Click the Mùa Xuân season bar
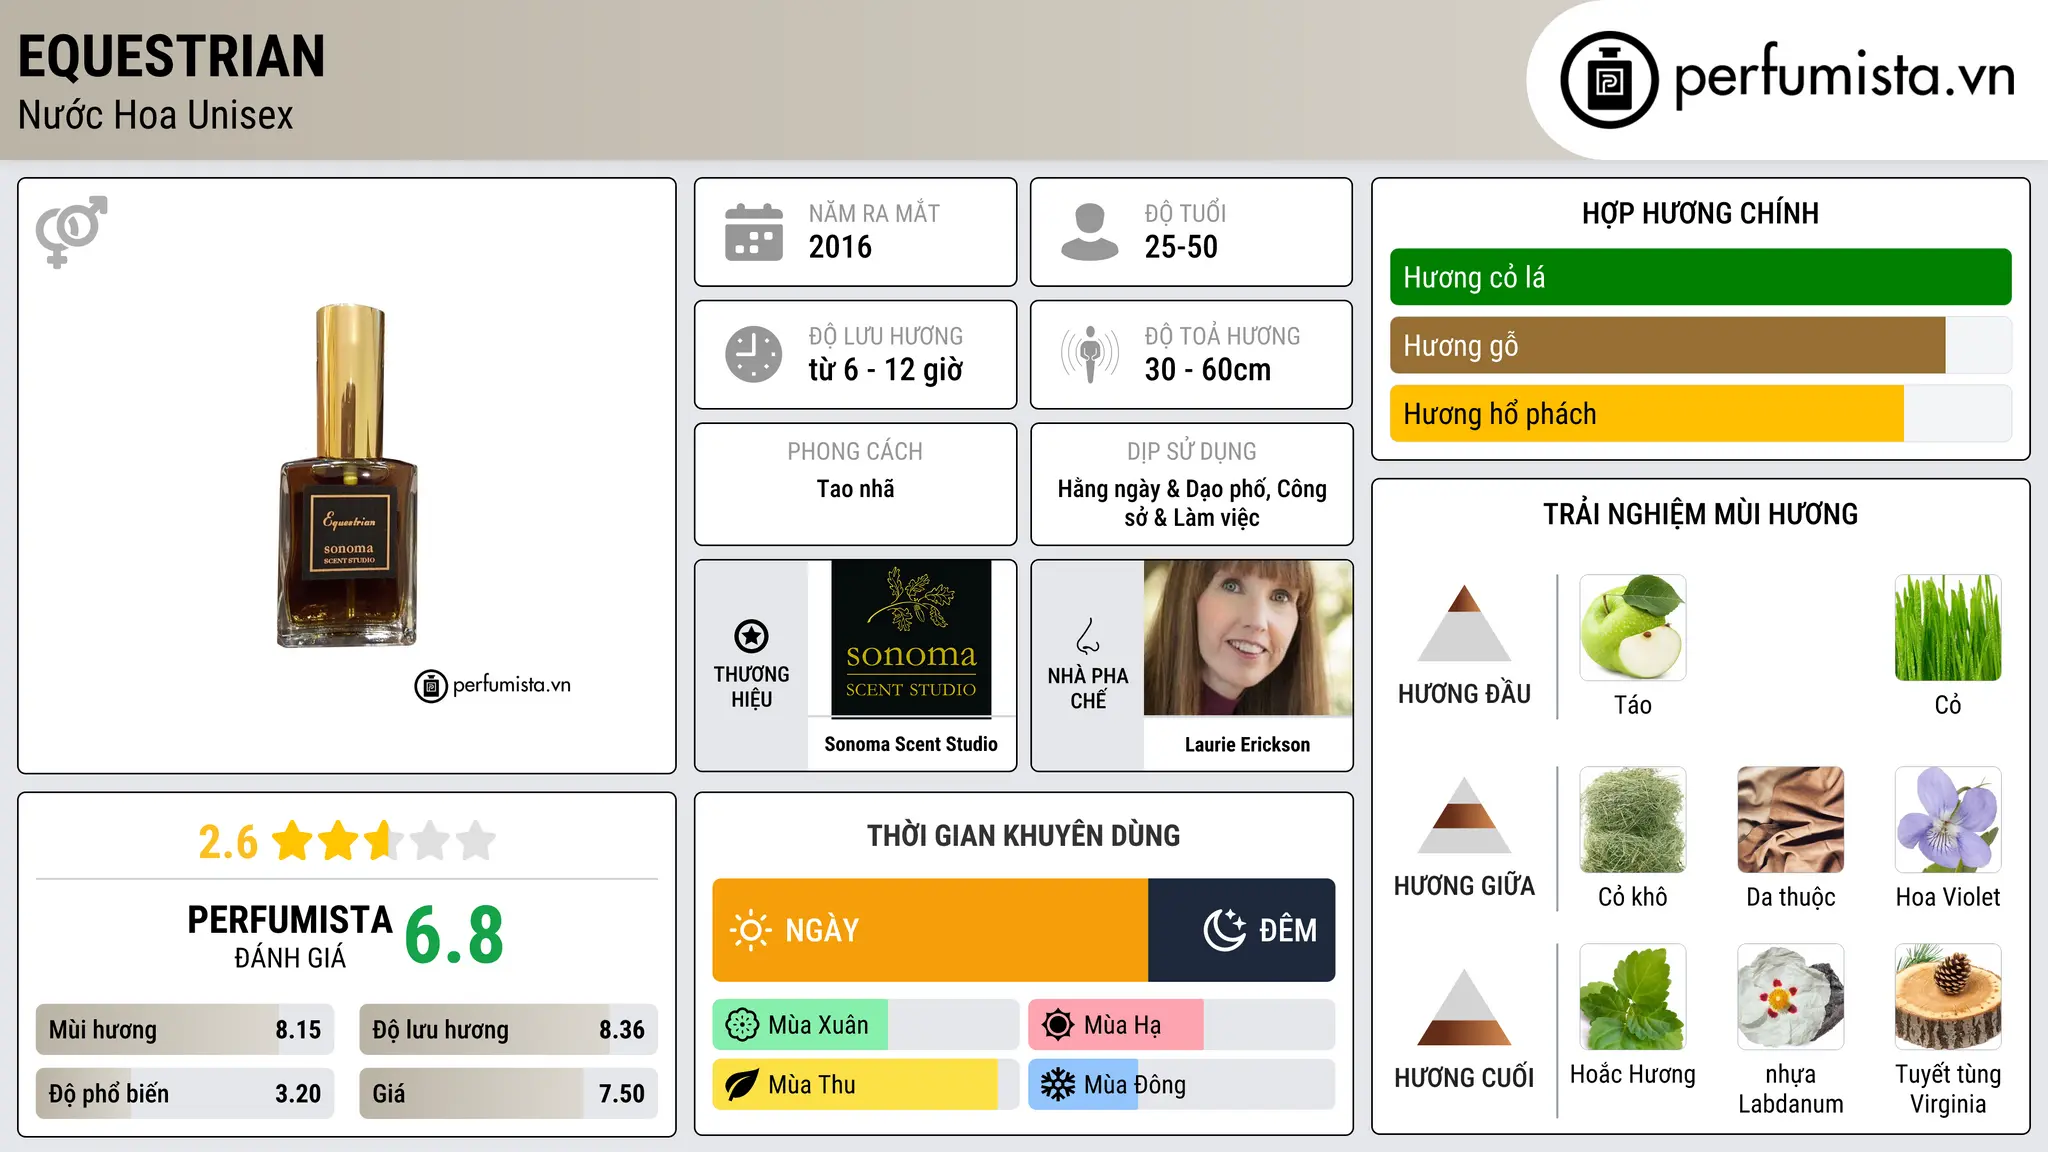Image resolution: width=2048 pixels, height=1152 pixels. tap(865, 1025)
